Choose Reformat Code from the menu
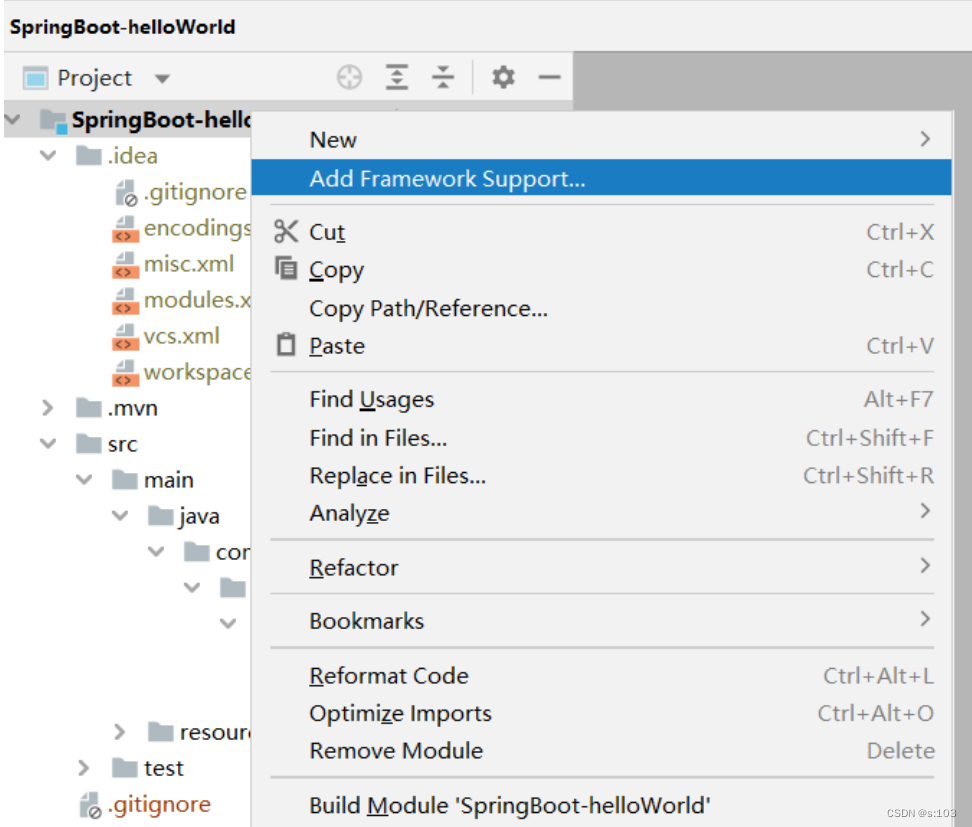Image resolution: width=972 pixels, height=827 pixels. (601, 675)
